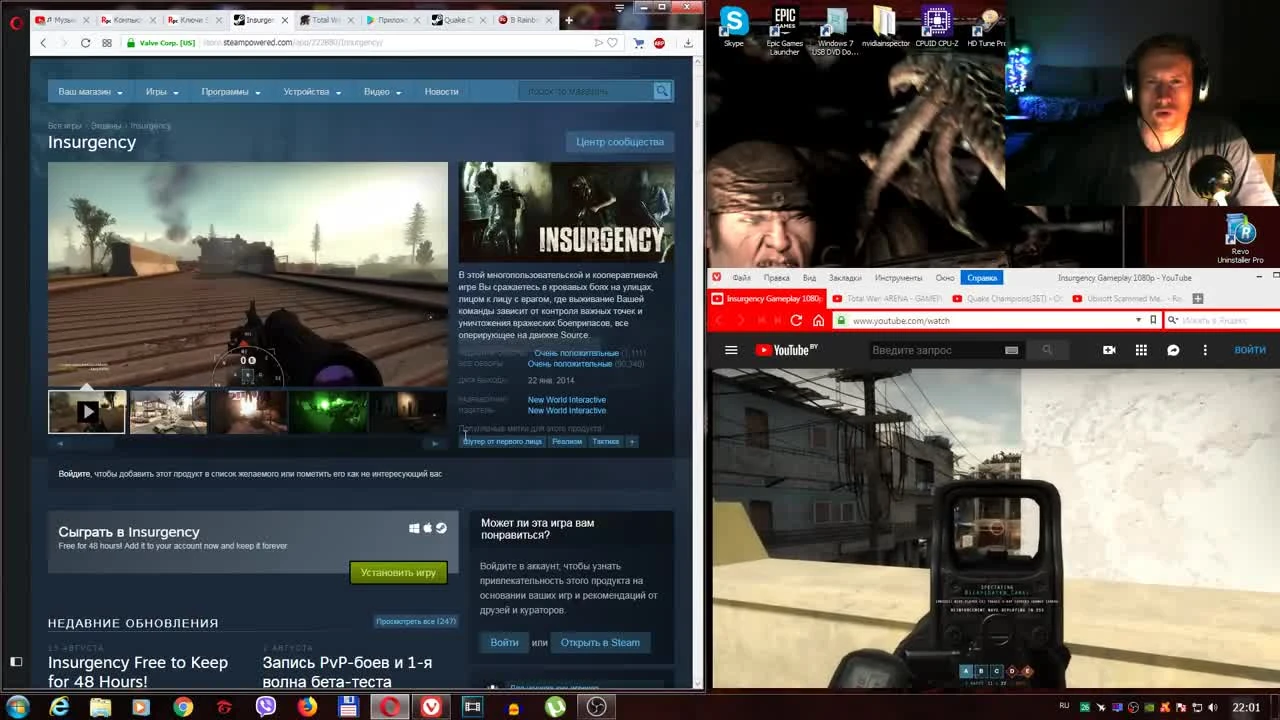Image resolution: width=1280 pixels, height=720 pixels.
Task: Open the YouTube on-screen keyboard icon
Action: point(1011,350)
